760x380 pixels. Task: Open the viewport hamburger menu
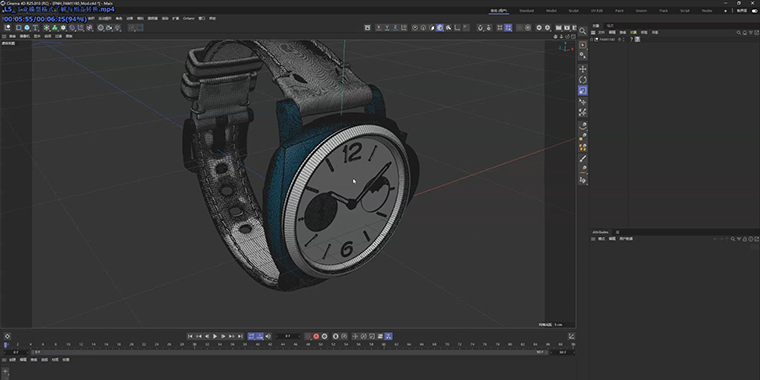tap(4, 36)
